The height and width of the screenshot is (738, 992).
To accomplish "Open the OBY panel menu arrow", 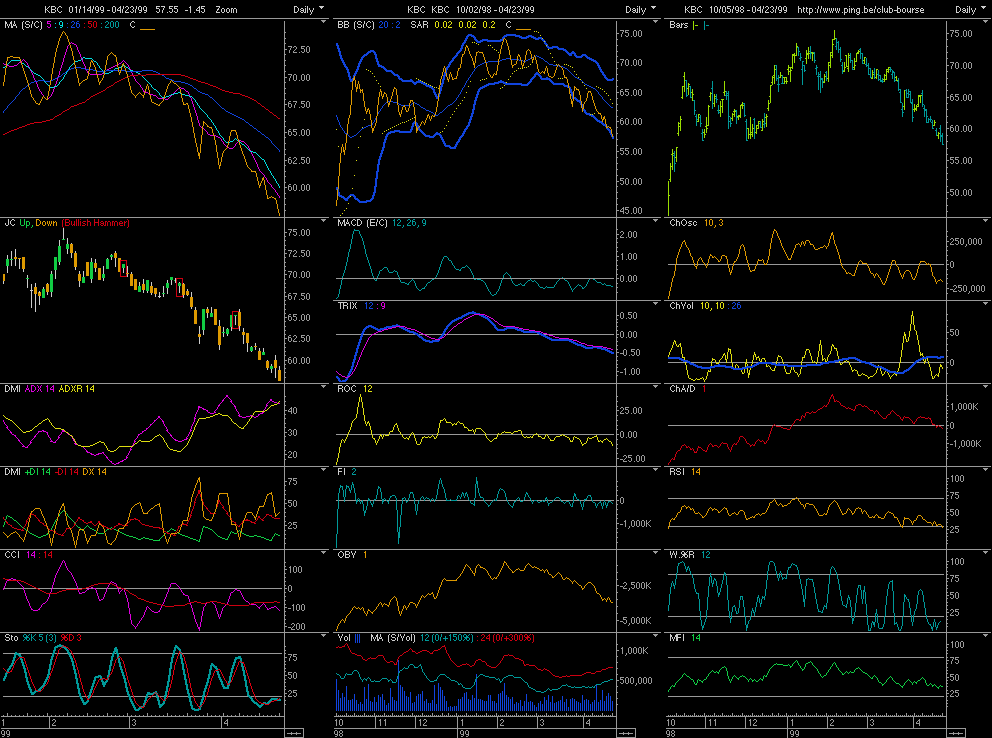I will tap(655, 552).
